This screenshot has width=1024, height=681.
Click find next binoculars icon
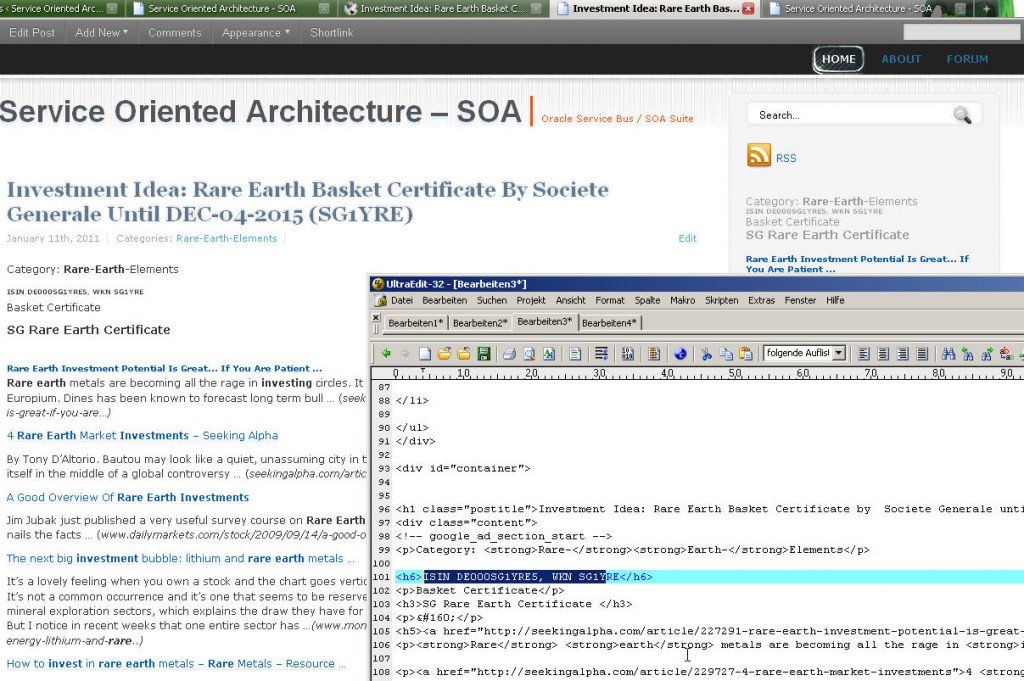pos(987,353)
